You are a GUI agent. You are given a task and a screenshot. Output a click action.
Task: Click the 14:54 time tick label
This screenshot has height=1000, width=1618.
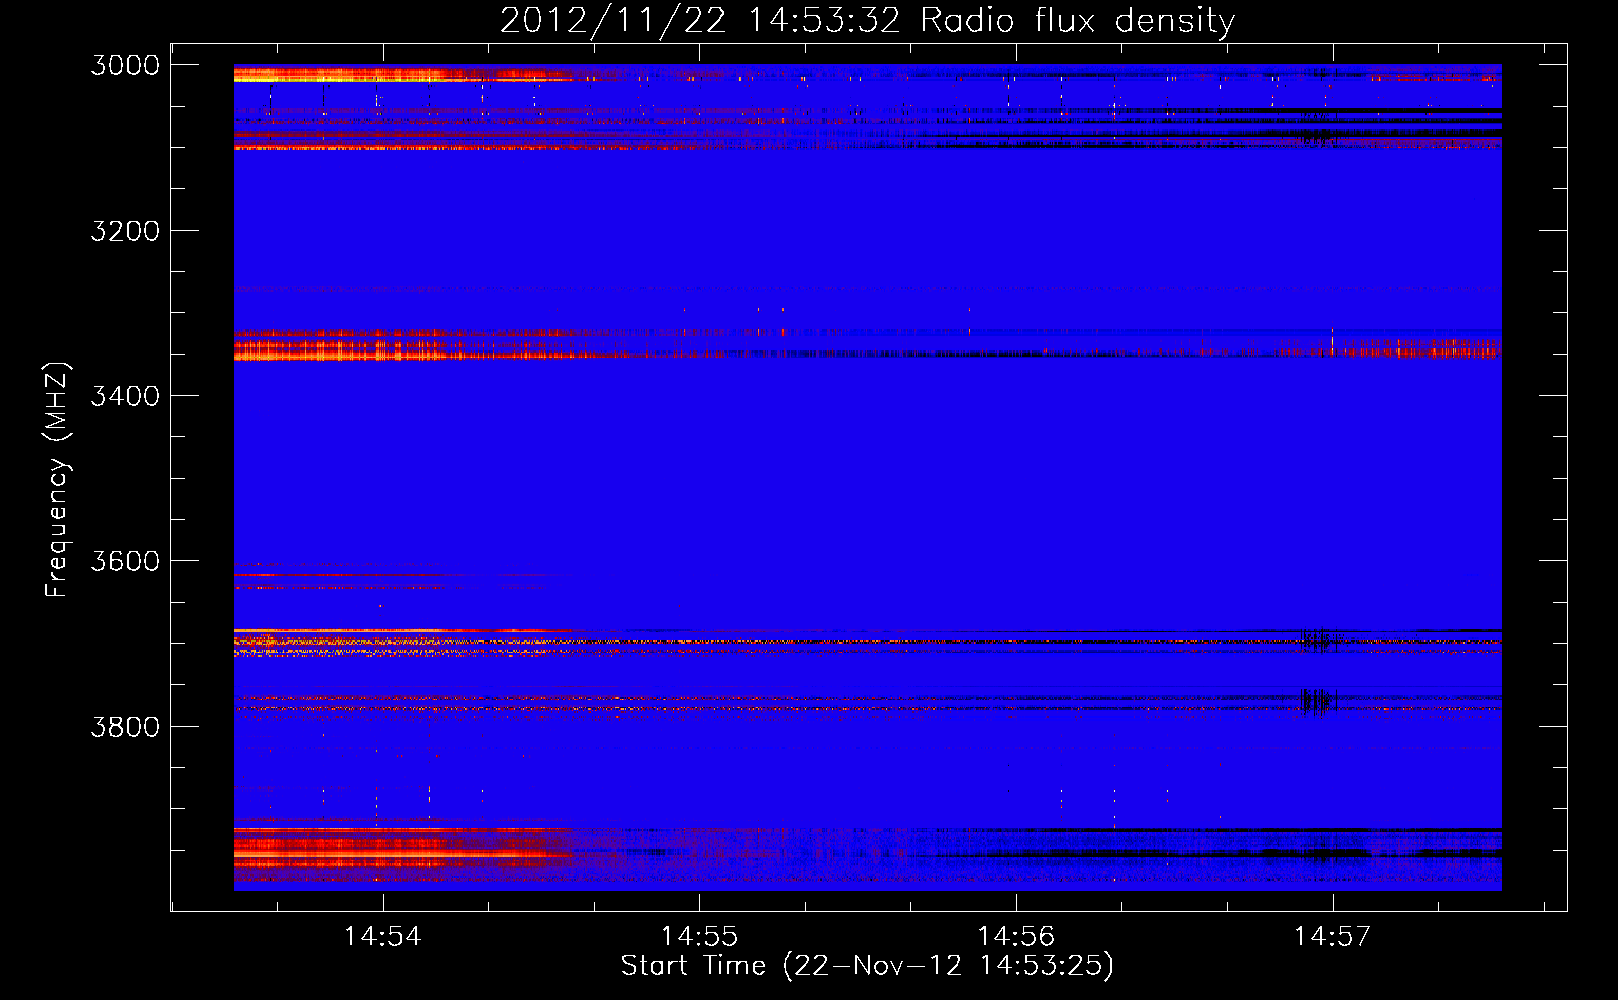coord(383,936)
